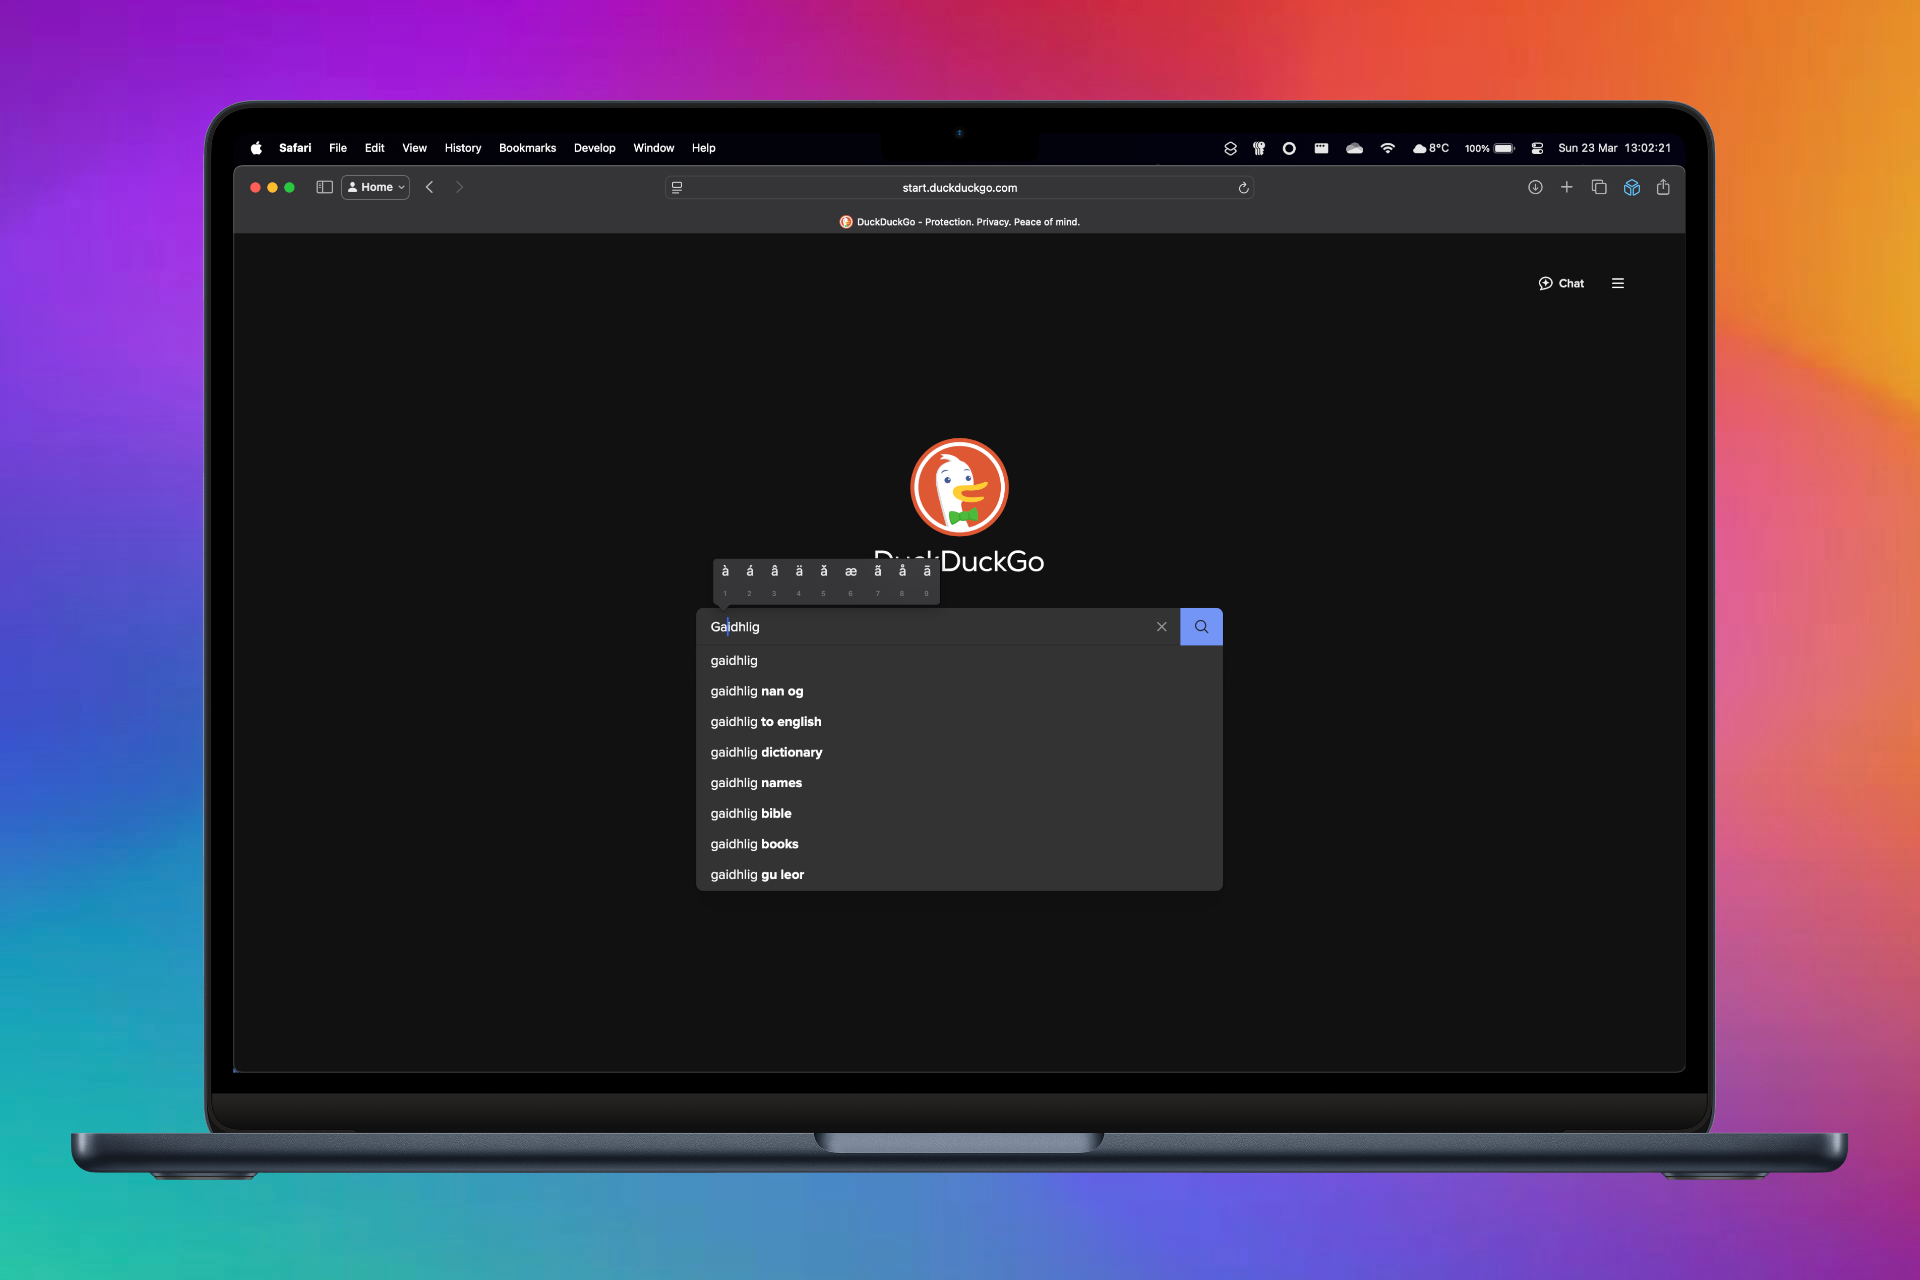Click the blue cube extension icon
Image resolution: width=1920 pixels, height=1280 pixels.
[1631, 187]
